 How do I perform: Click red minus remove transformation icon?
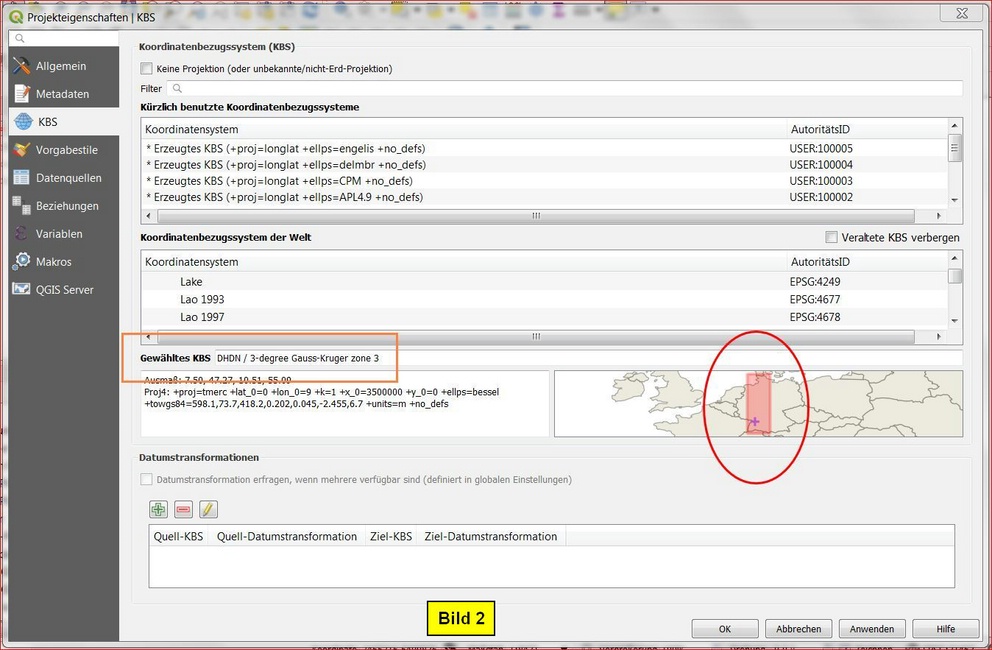pos(183,509)
